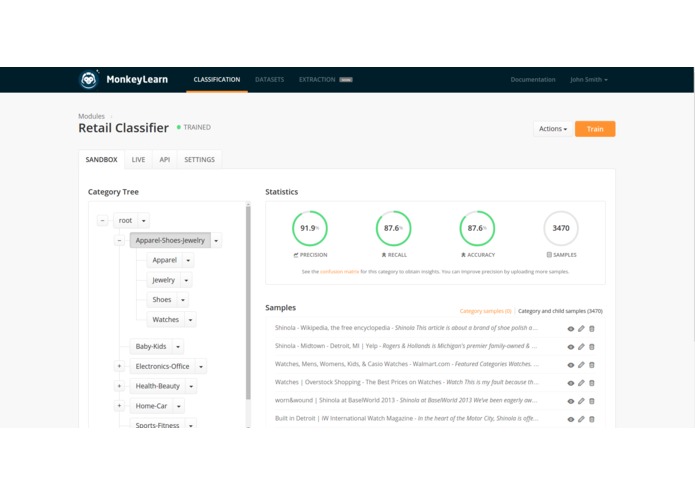Click the orange Train button
The height and width of the screenshot is (494, 695).
coord(595,129)
